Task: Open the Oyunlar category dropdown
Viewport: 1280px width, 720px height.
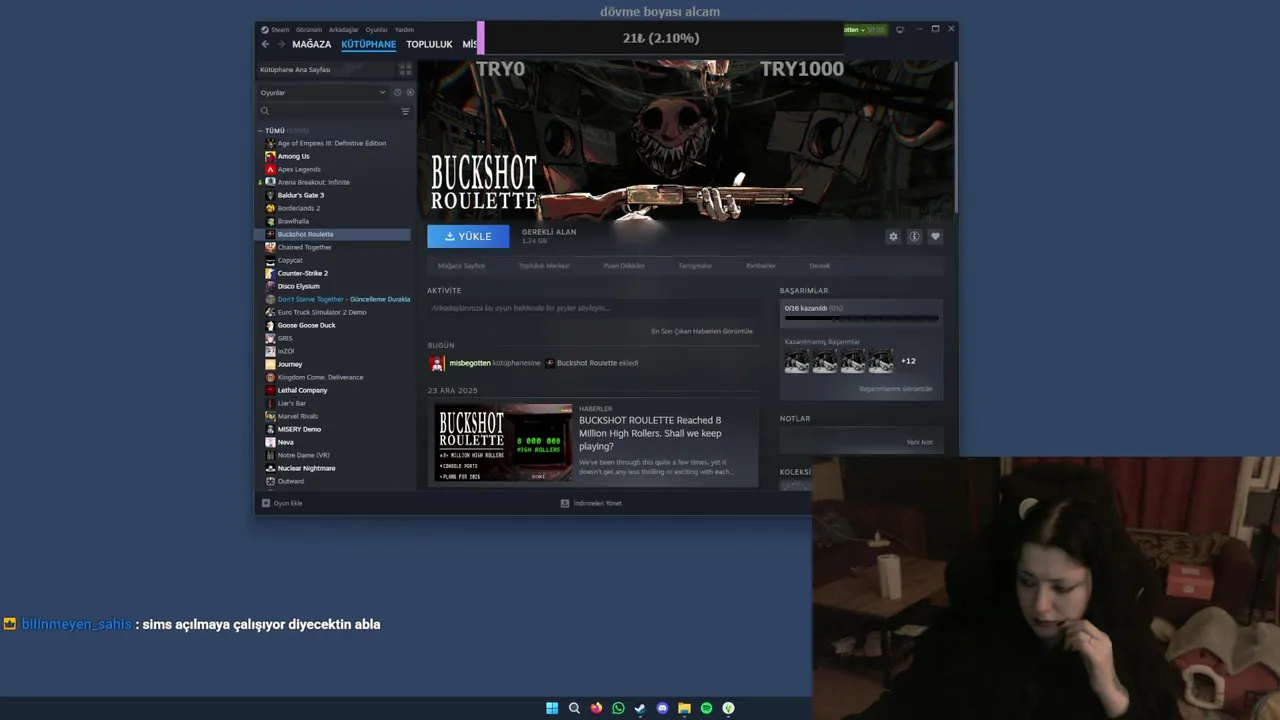Action: pos(323,92)
